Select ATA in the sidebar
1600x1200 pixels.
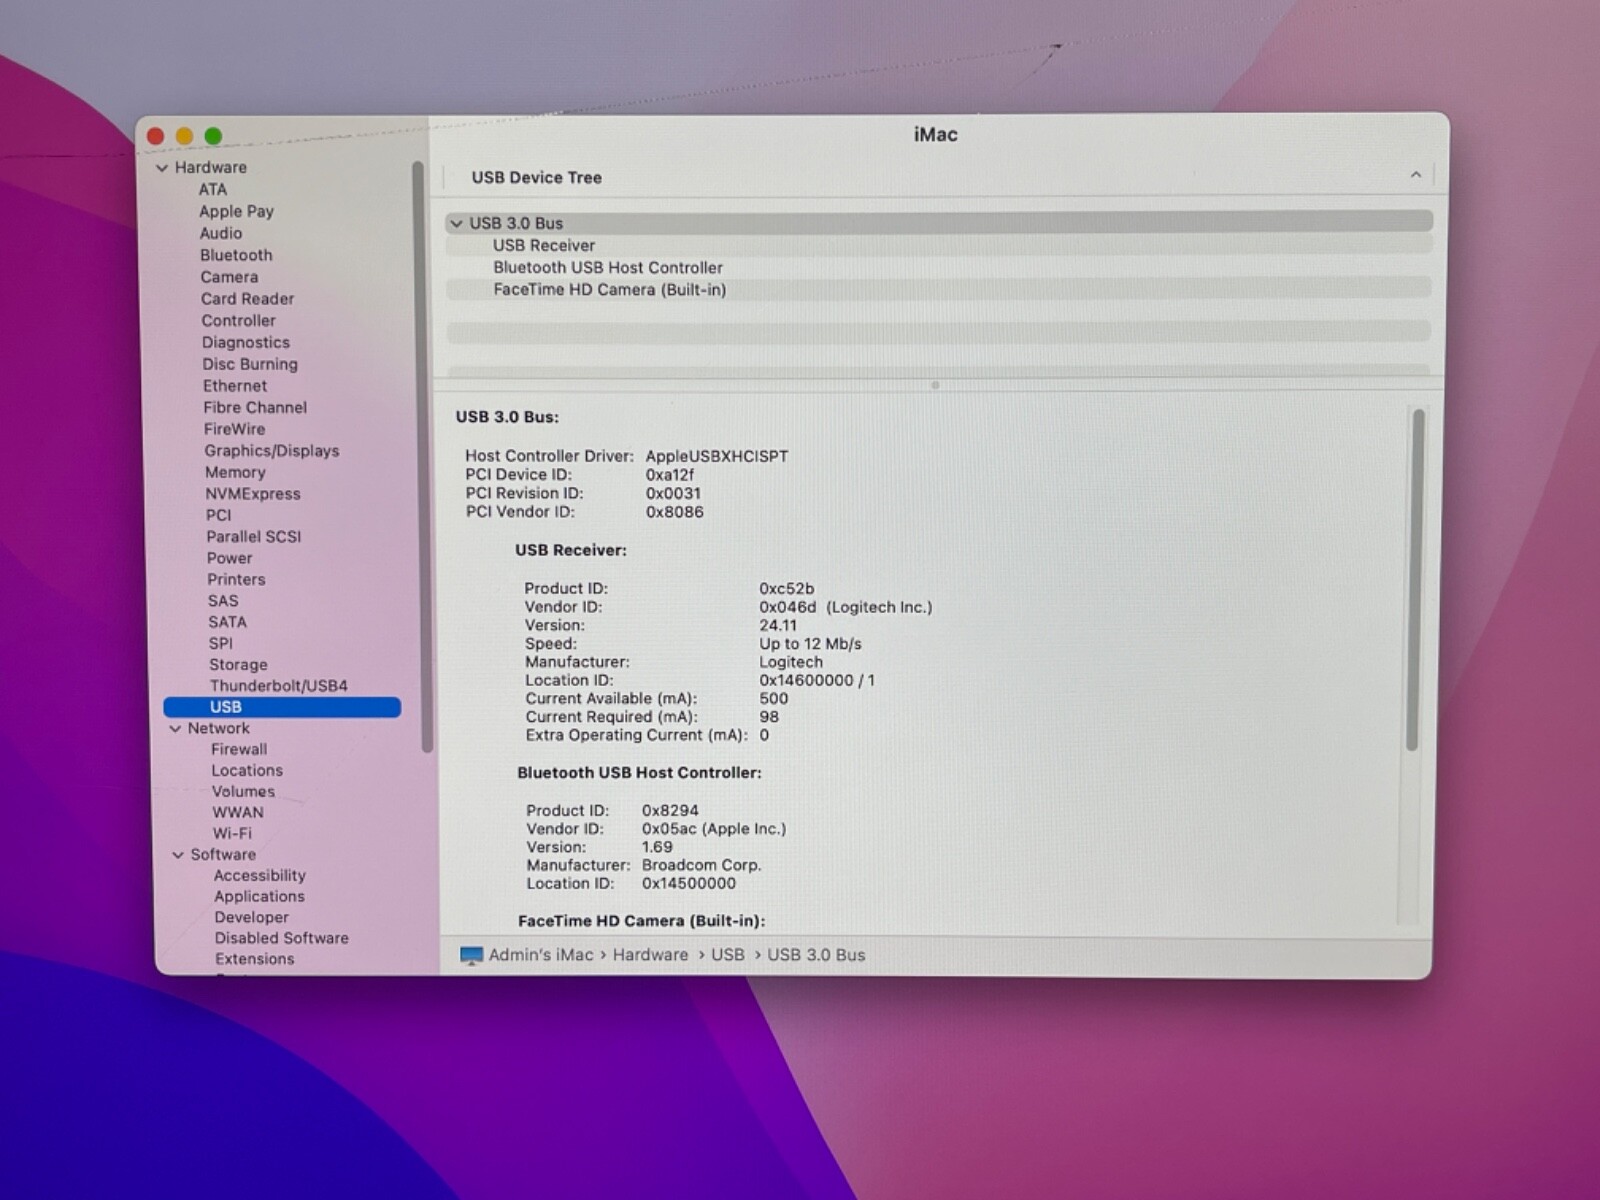(212, 189)
